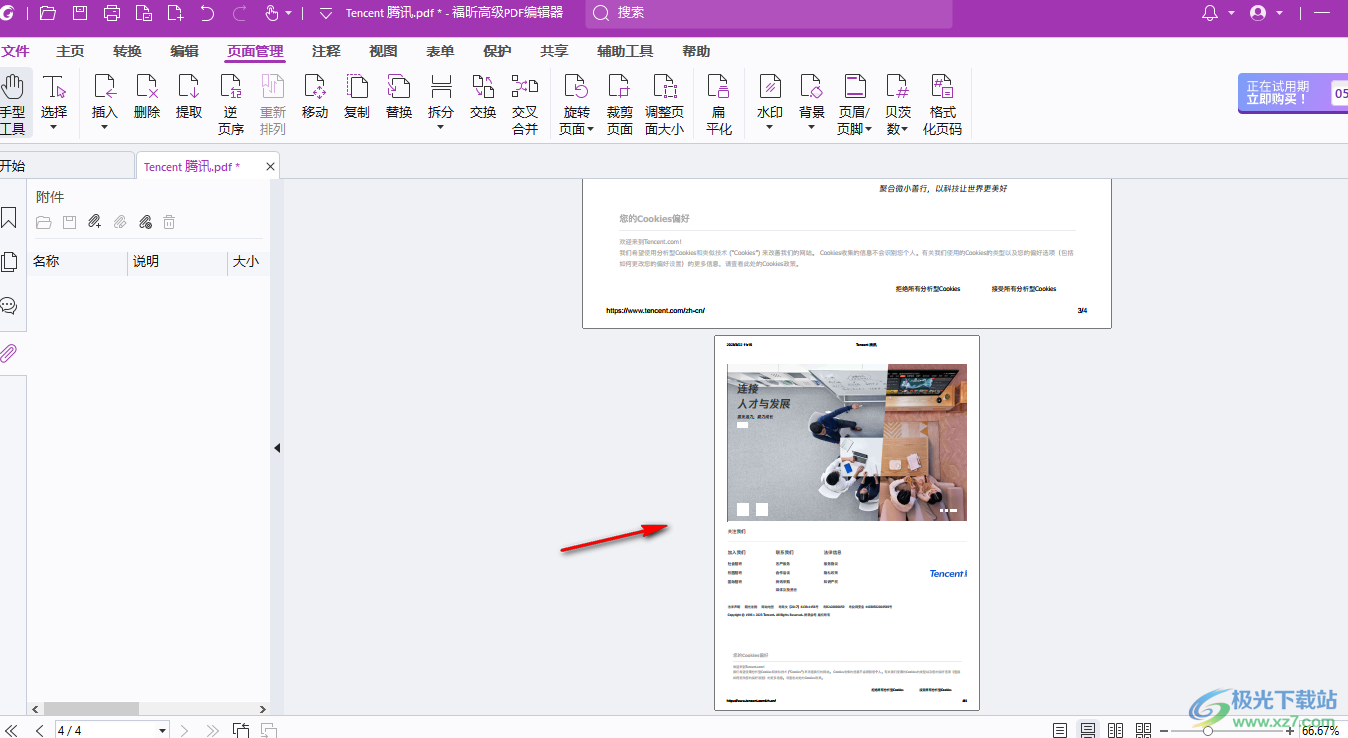Switch to the 共享 Share tab
Screen dimensions: 1348x738
click(x=554, y=51)
